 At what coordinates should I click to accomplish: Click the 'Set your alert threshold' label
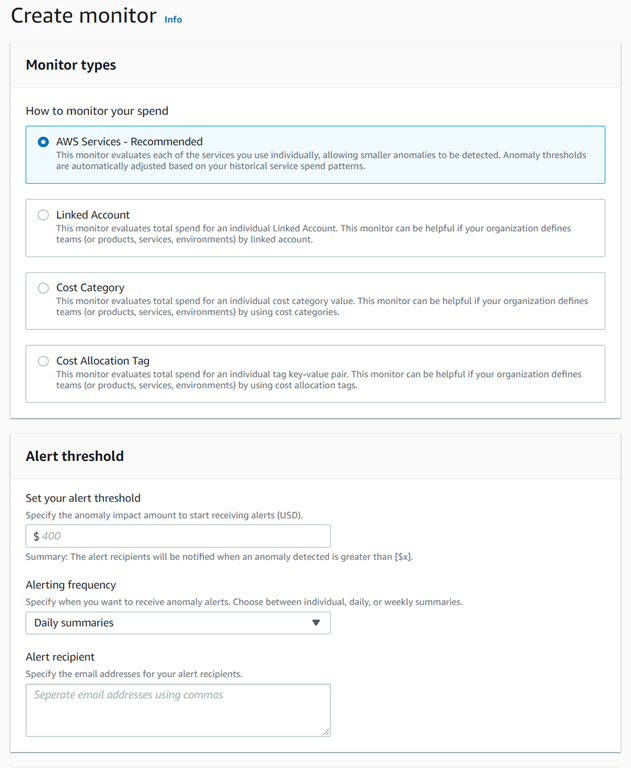(83, 498)
